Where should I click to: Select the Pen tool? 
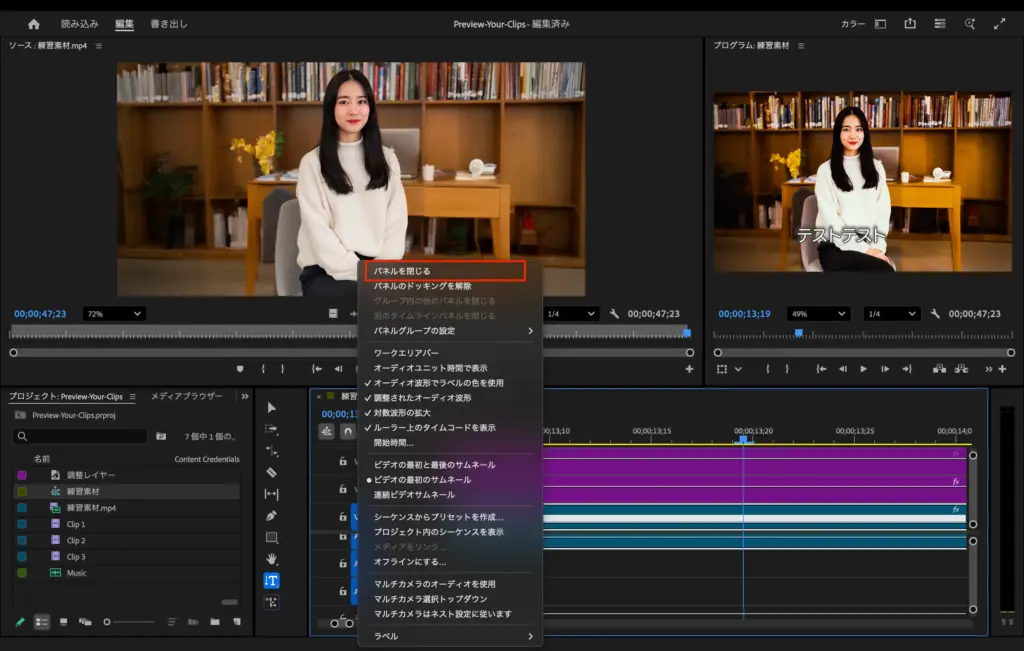(x=271, y=516)
